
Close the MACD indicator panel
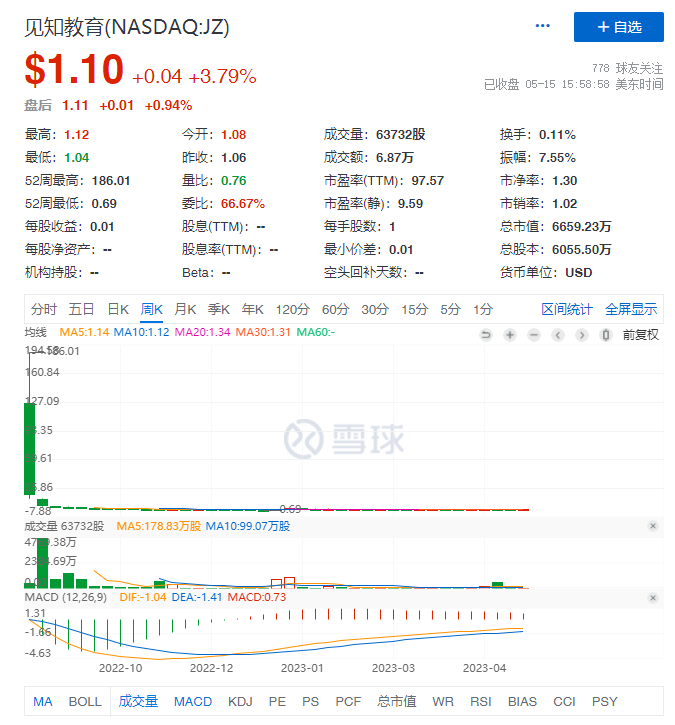(x=653, y=597)
